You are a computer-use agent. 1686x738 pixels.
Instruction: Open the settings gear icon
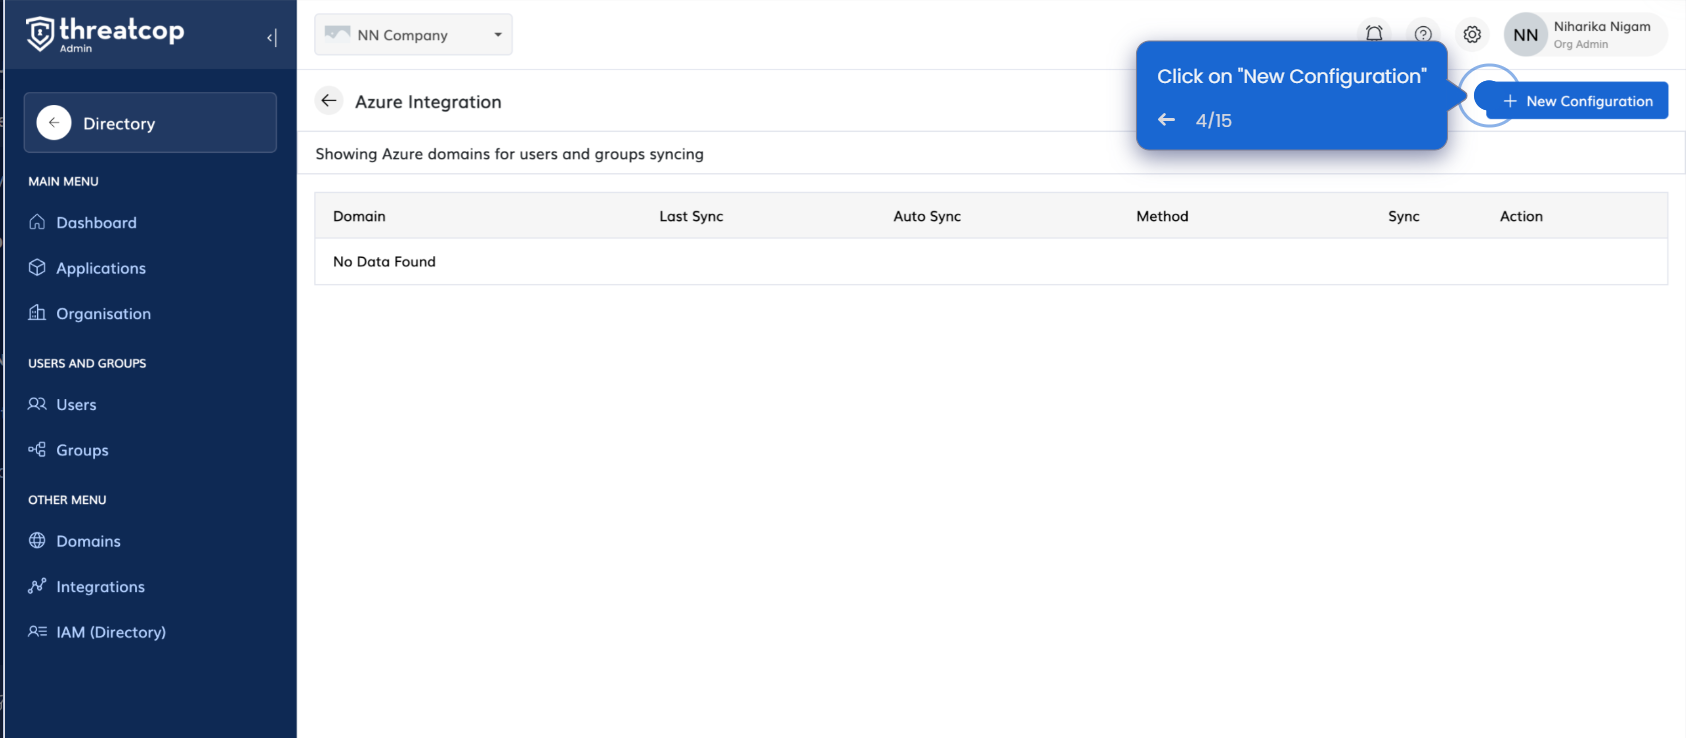point(1472,34)
